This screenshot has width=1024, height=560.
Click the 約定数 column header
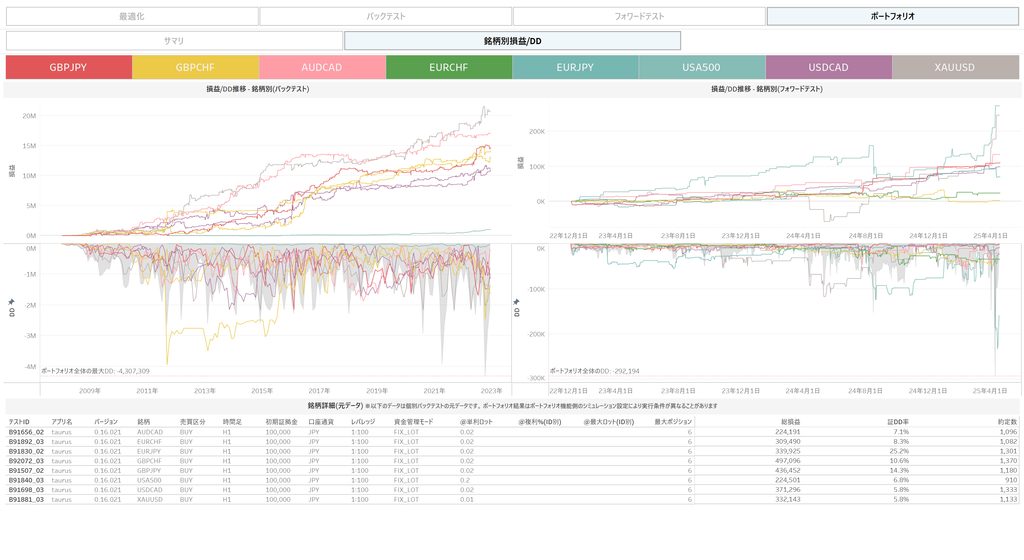pyautogui.click(x=1007, y=422)
